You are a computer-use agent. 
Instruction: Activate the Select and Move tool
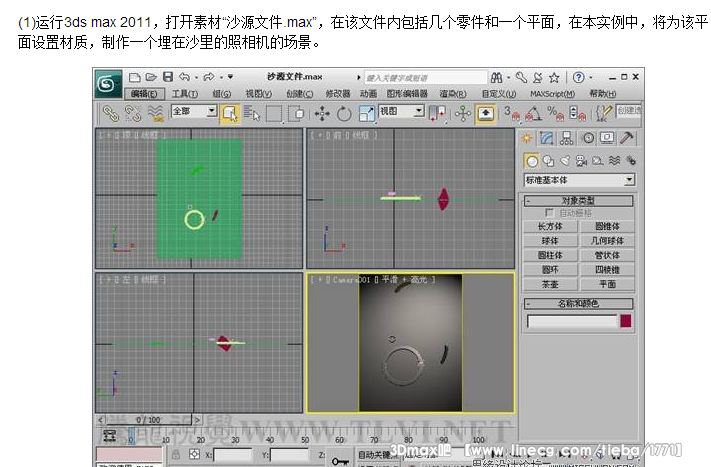(322, 113)
